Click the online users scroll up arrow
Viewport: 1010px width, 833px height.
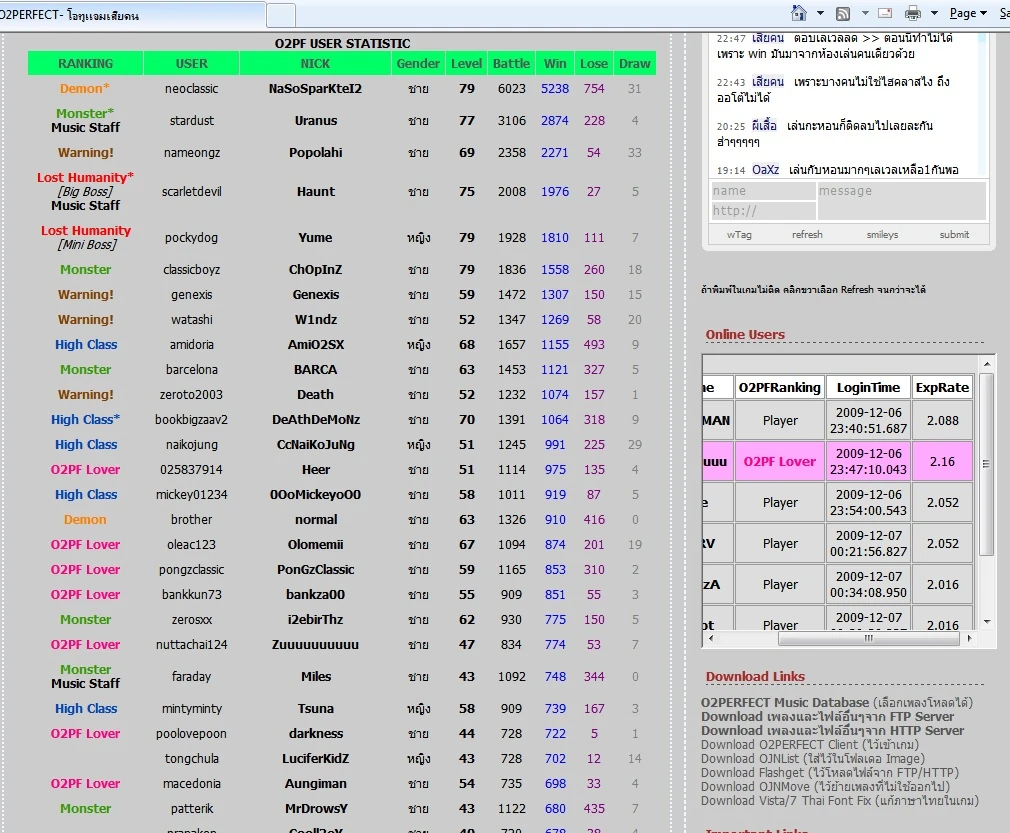(986, 365)
